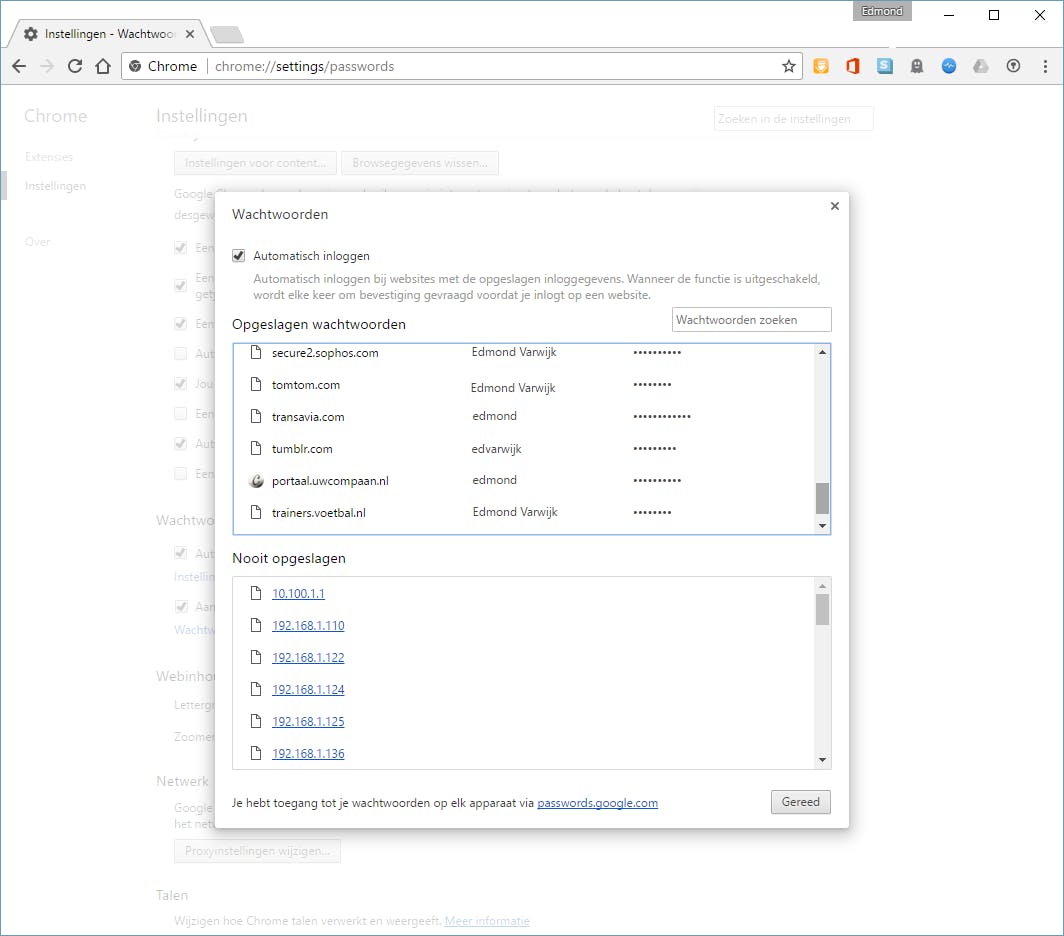
Task: Open the 192.168.1.124 link
Action: point(308,690)
